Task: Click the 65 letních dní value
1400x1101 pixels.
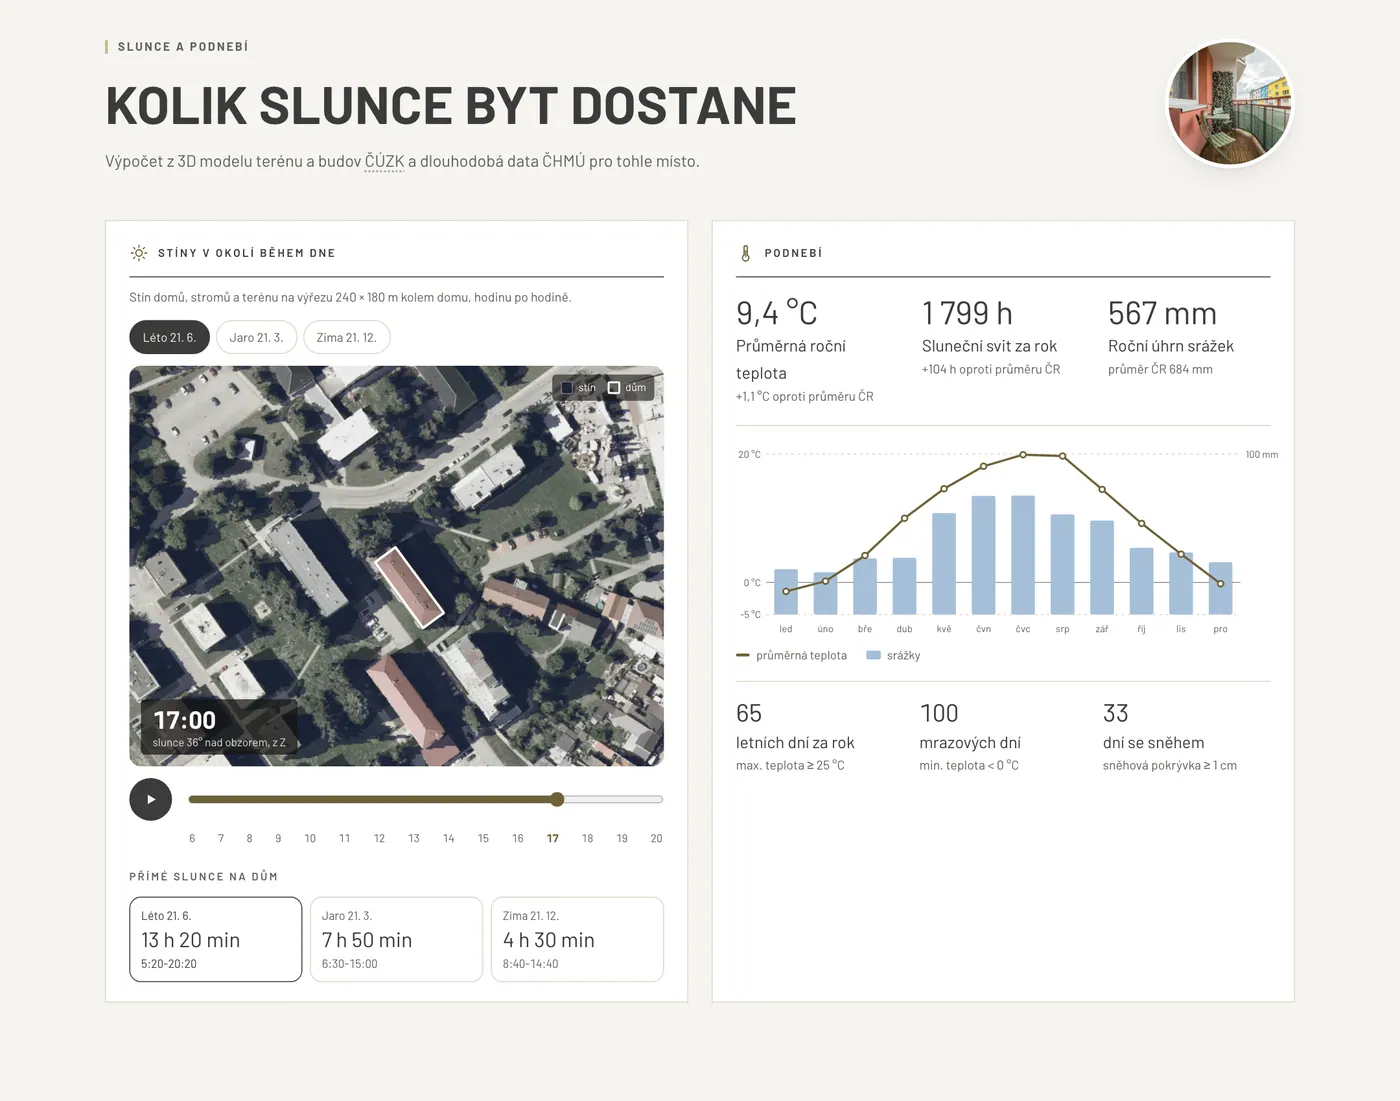Action: pos(749,713)
